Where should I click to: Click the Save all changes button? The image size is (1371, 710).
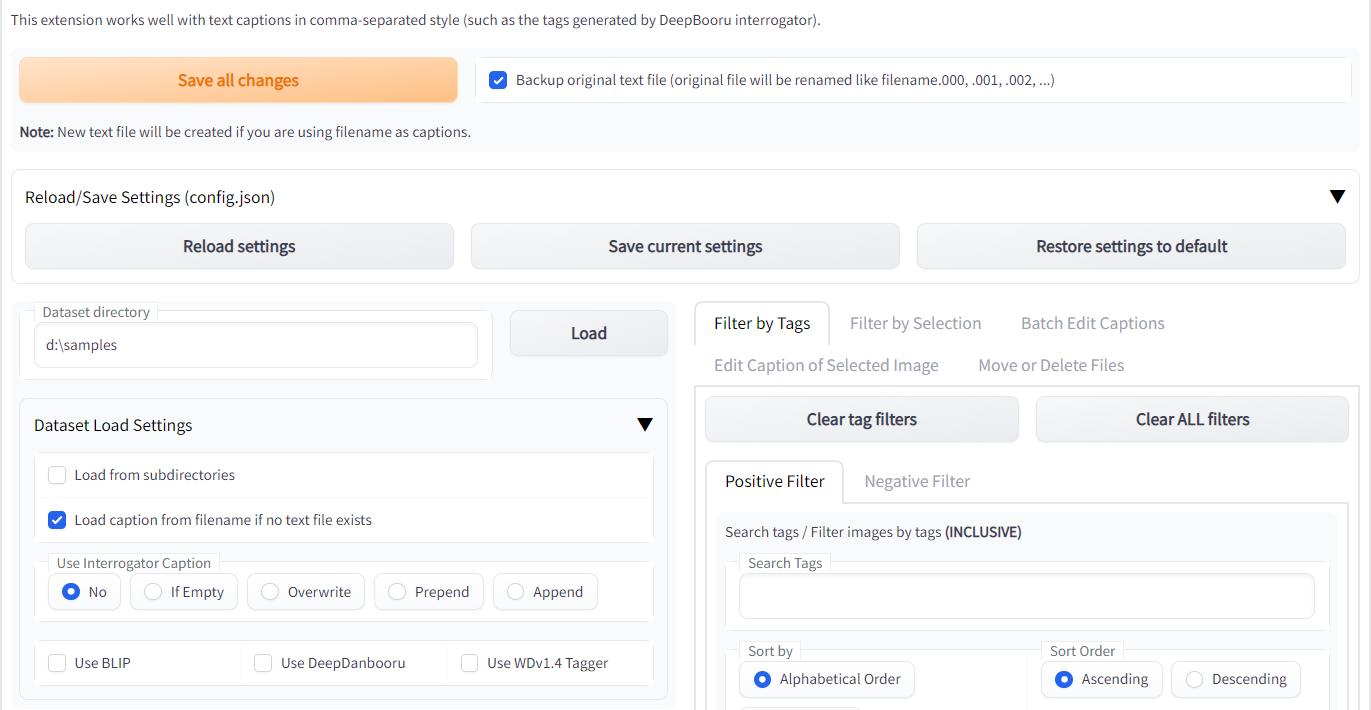click(x=238, y=80)
